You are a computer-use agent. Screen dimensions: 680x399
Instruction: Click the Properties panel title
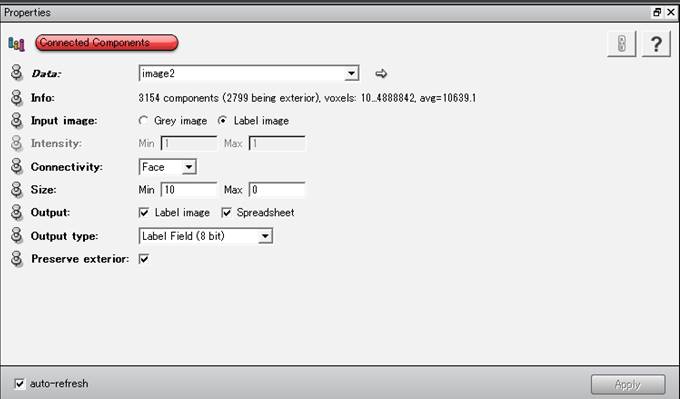click(27, 12)
